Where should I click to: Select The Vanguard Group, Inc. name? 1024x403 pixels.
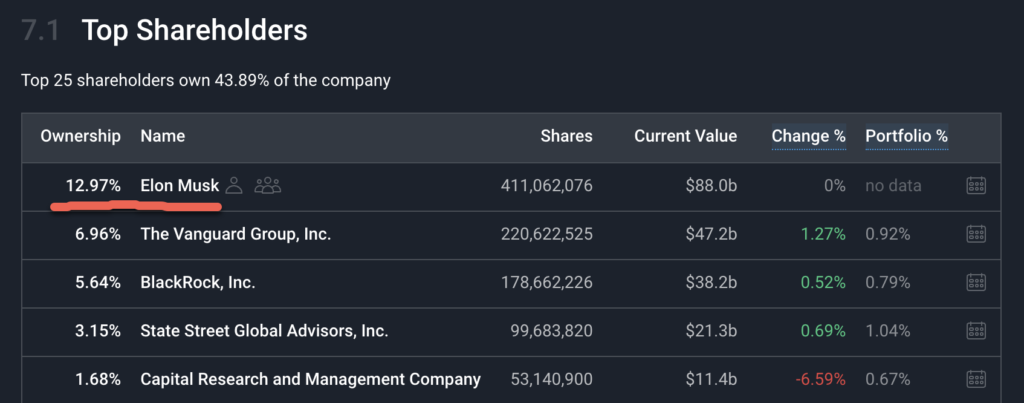[236, 234]
